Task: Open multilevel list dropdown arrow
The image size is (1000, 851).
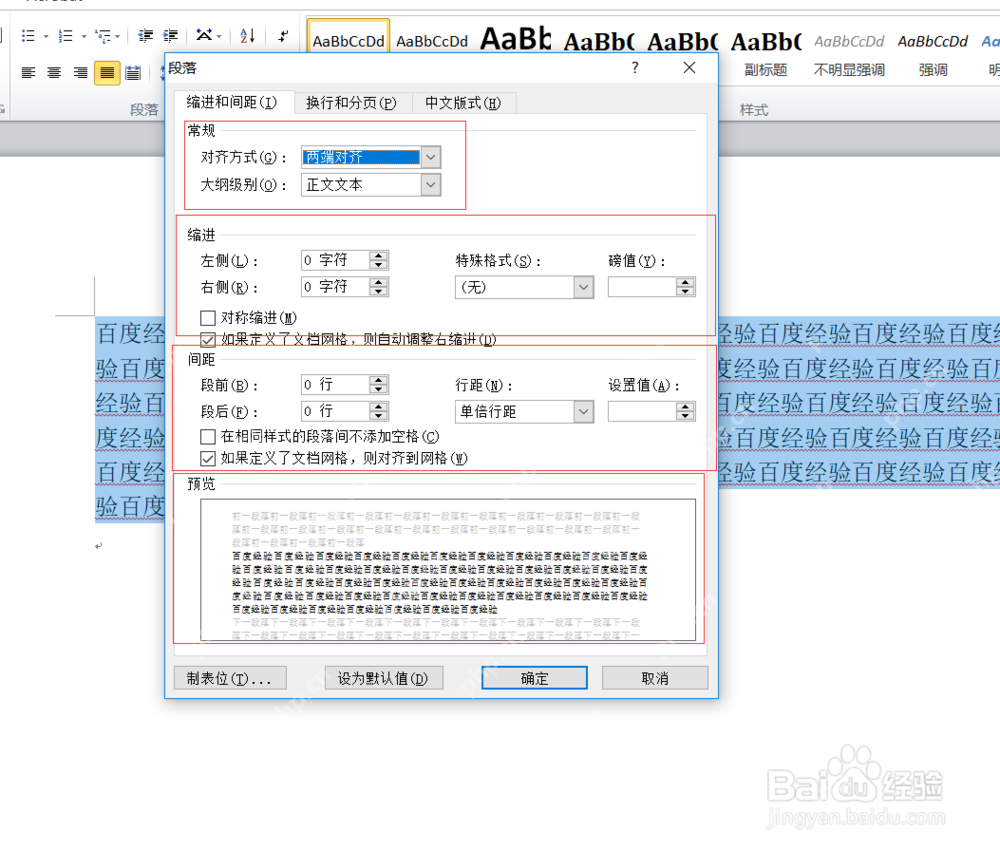Action: pyautogui.click(x=117, y=36)
